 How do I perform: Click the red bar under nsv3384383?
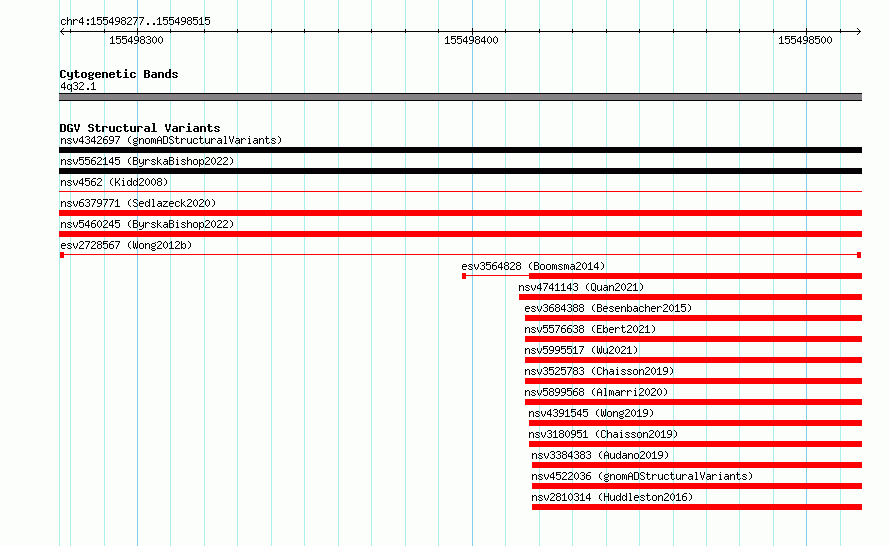[x=697, y=465]
